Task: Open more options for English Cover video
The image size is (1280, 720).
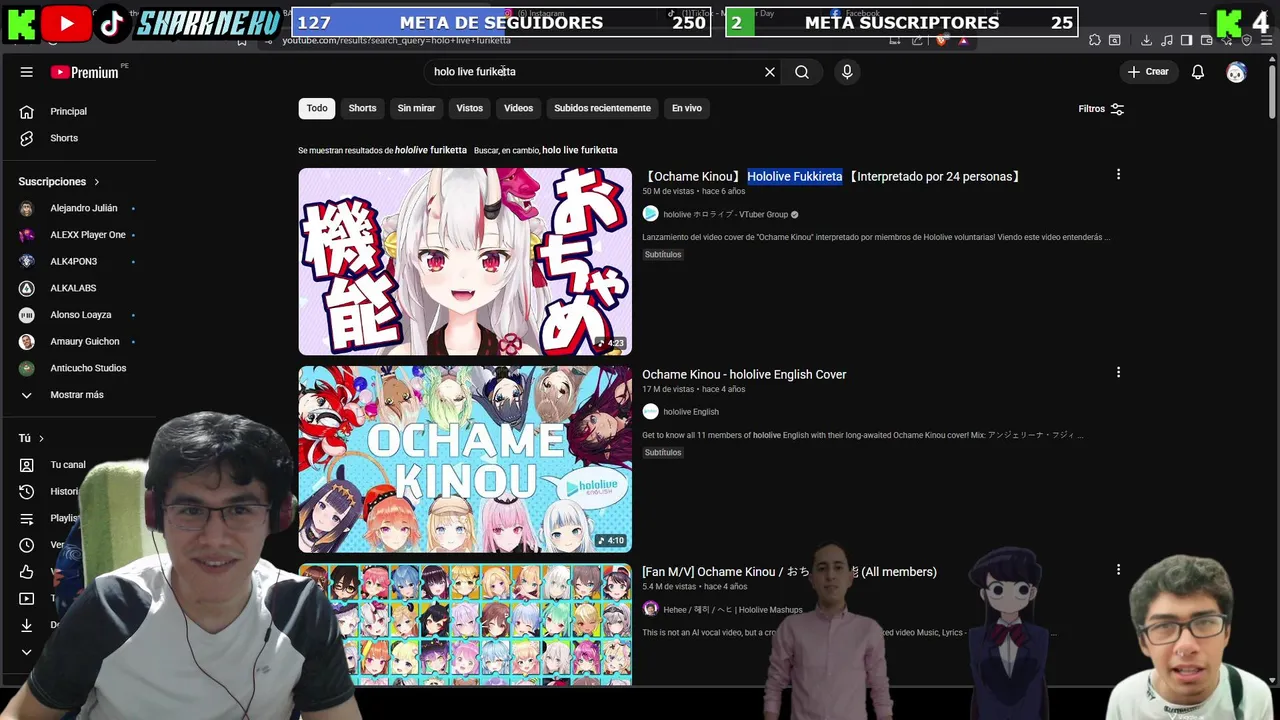Action: tap(1118, 373)
